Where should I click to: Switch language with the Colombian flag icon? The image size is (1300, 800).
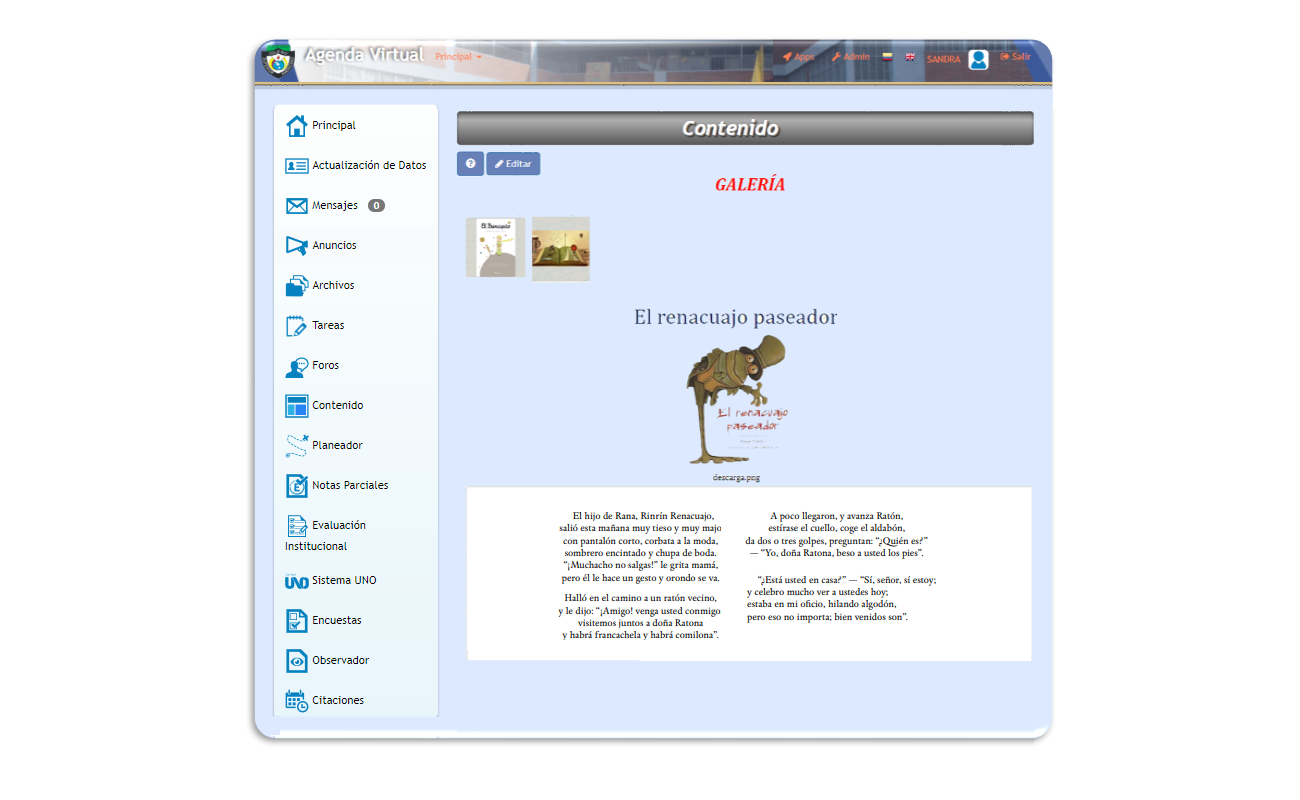pos(886,57)
